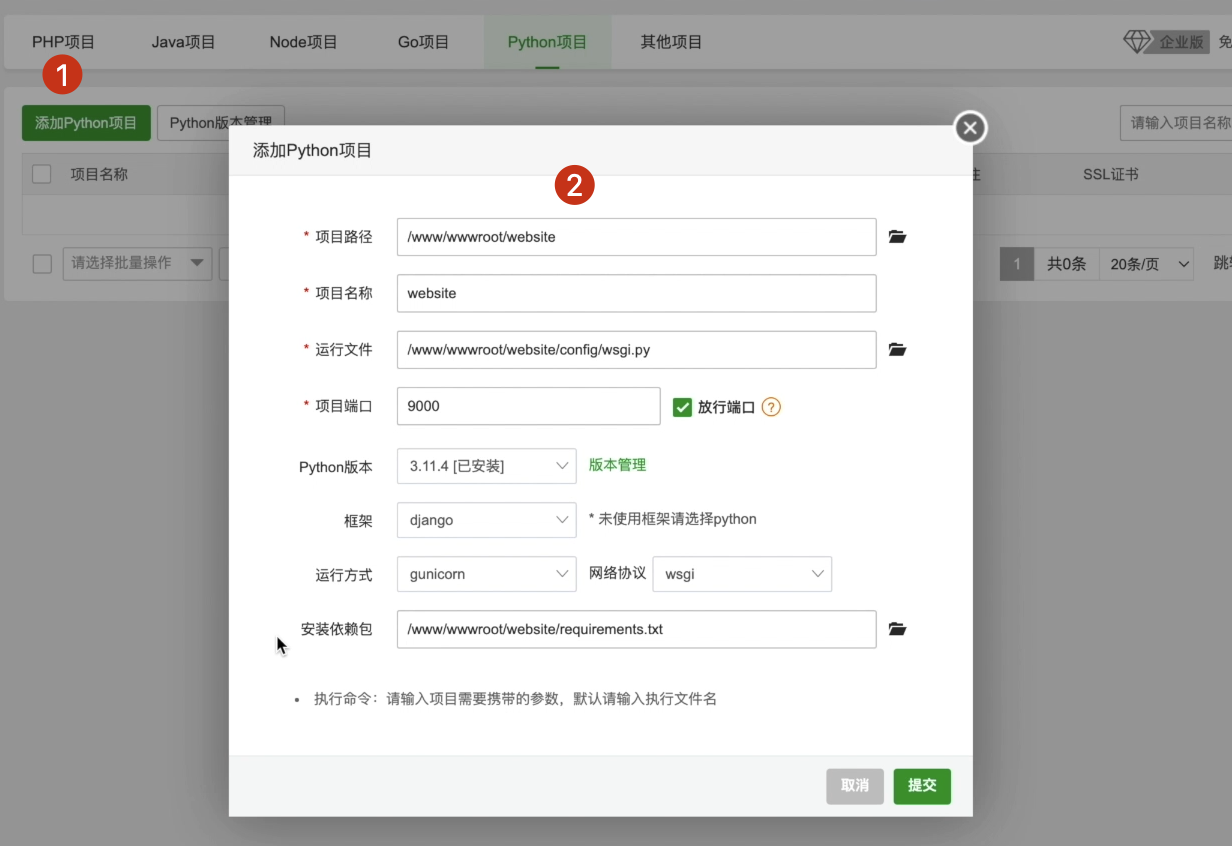Open the 网络协议 wsgi dropdown

(x=742, y=574)
